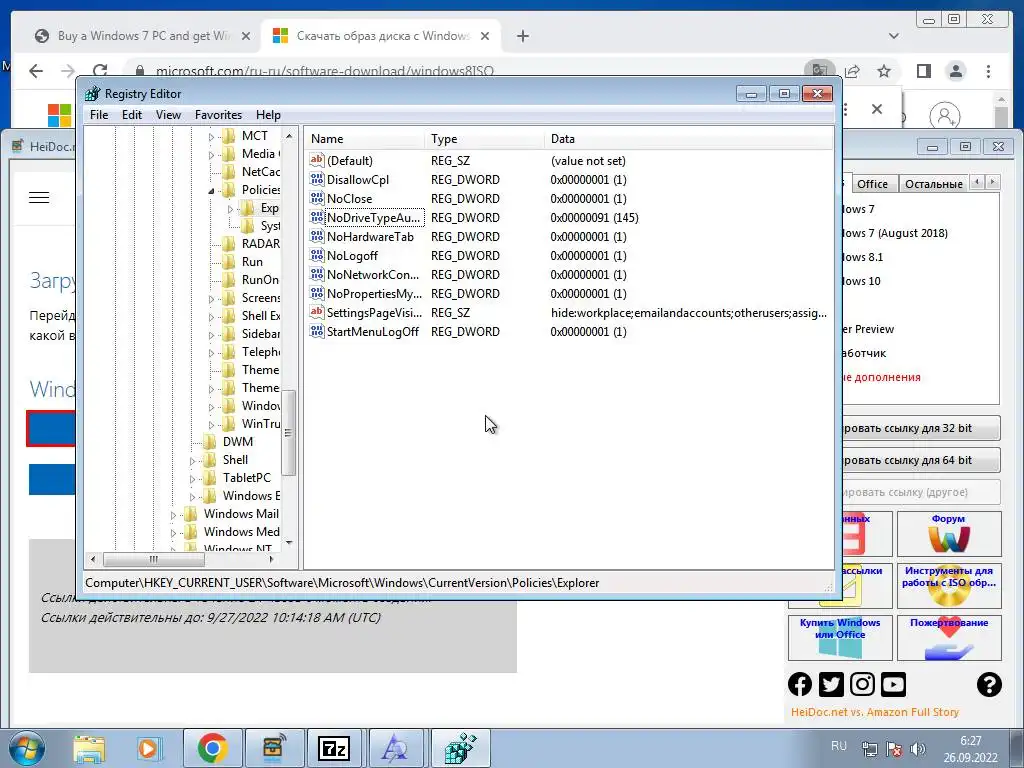
Task: Select the SettingsPageVisi... string value icon
Action: pyautogui.click(x=317, y=312)
